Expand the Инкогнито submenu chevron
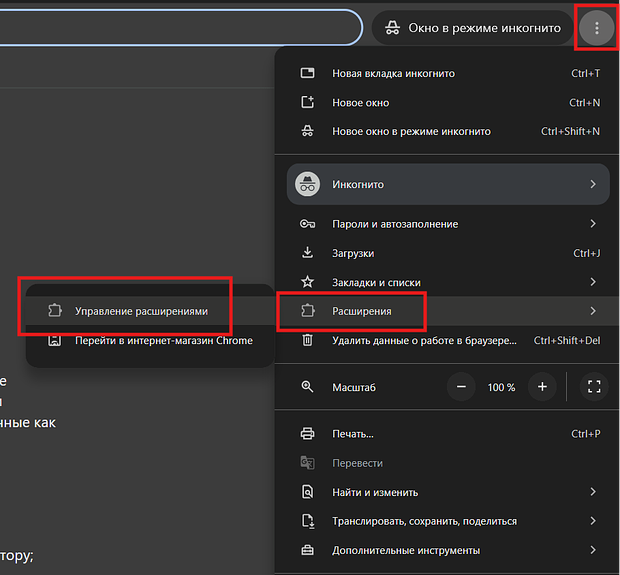 [x=593, y=184]
